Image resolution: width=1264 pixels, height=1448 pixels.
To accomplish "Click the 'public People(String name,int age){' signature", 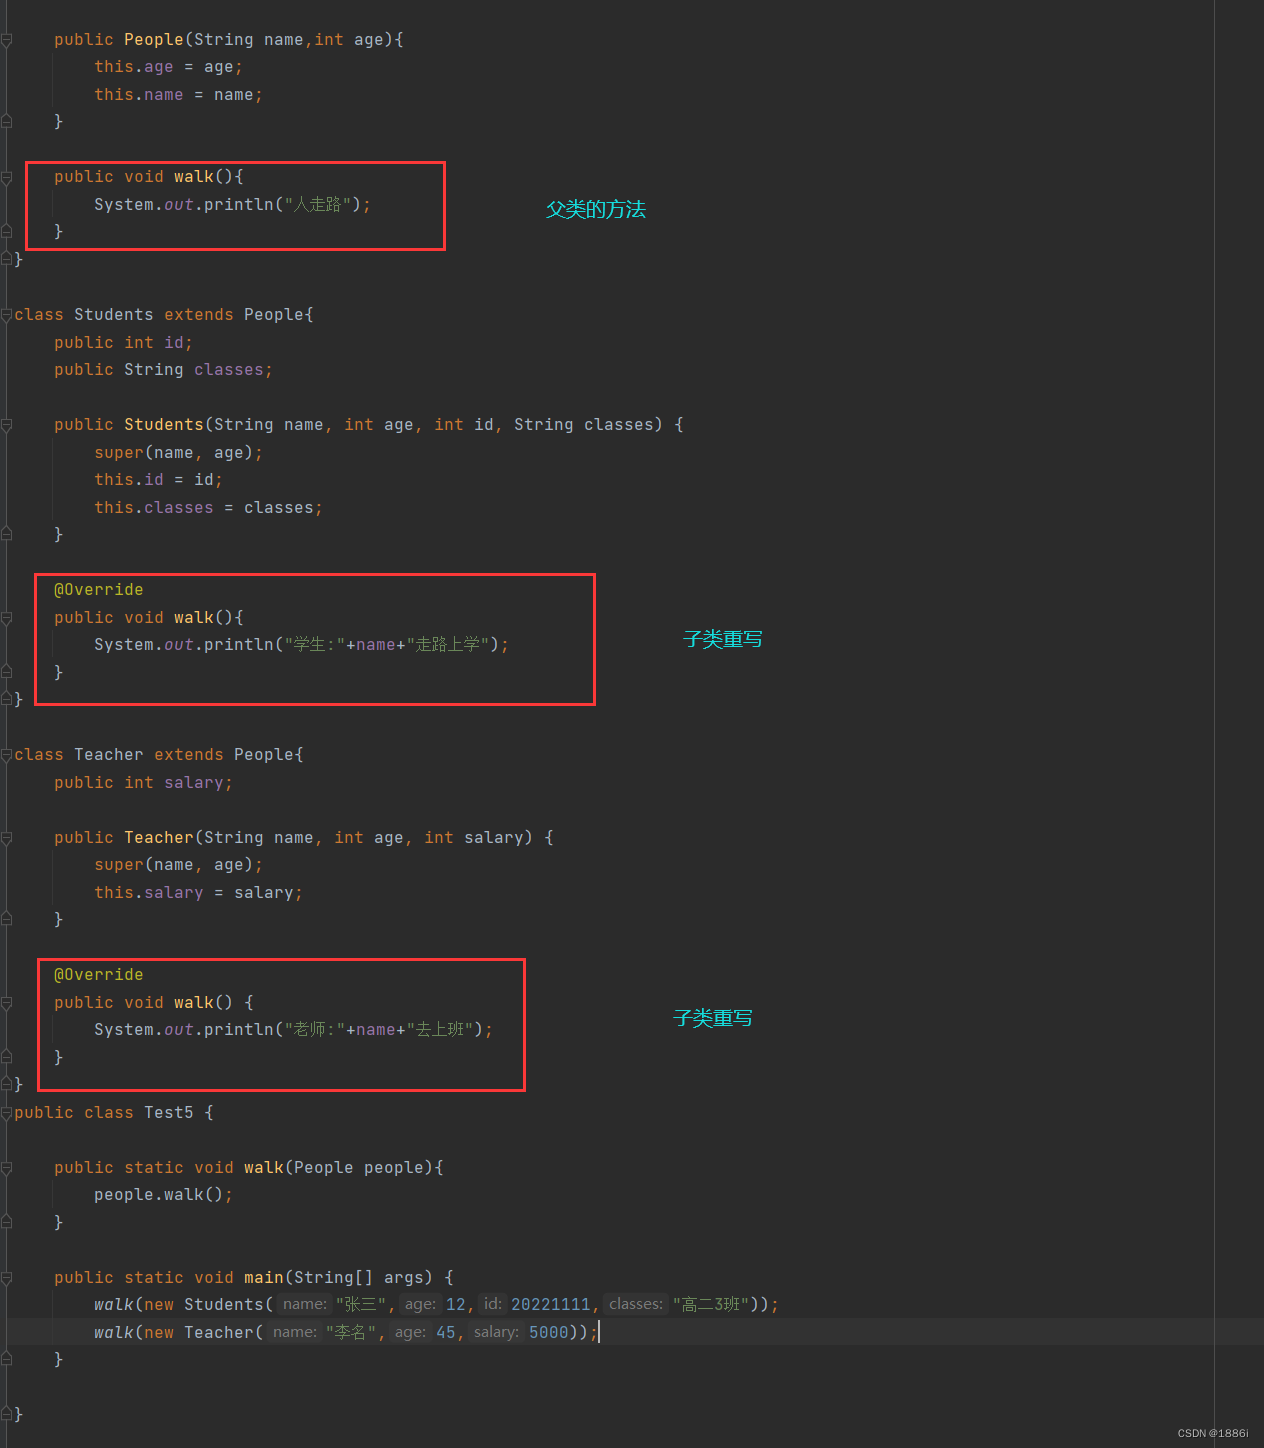I will coord(229,40).
